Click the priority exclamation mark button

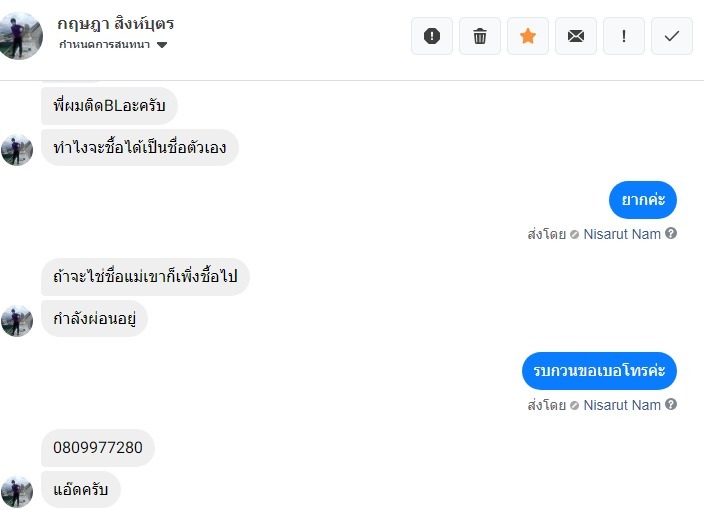click(x=624, y=36)
